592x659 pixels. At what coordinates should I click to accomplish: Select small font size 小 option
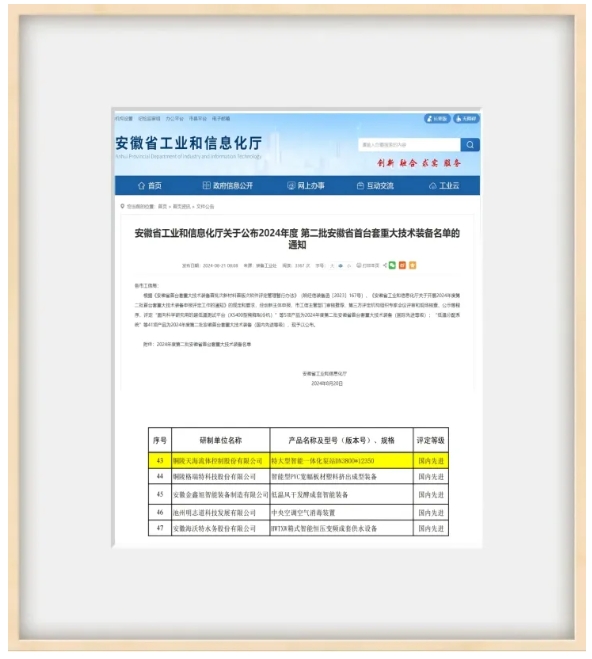pyautogui.click(x=349, y=266)
